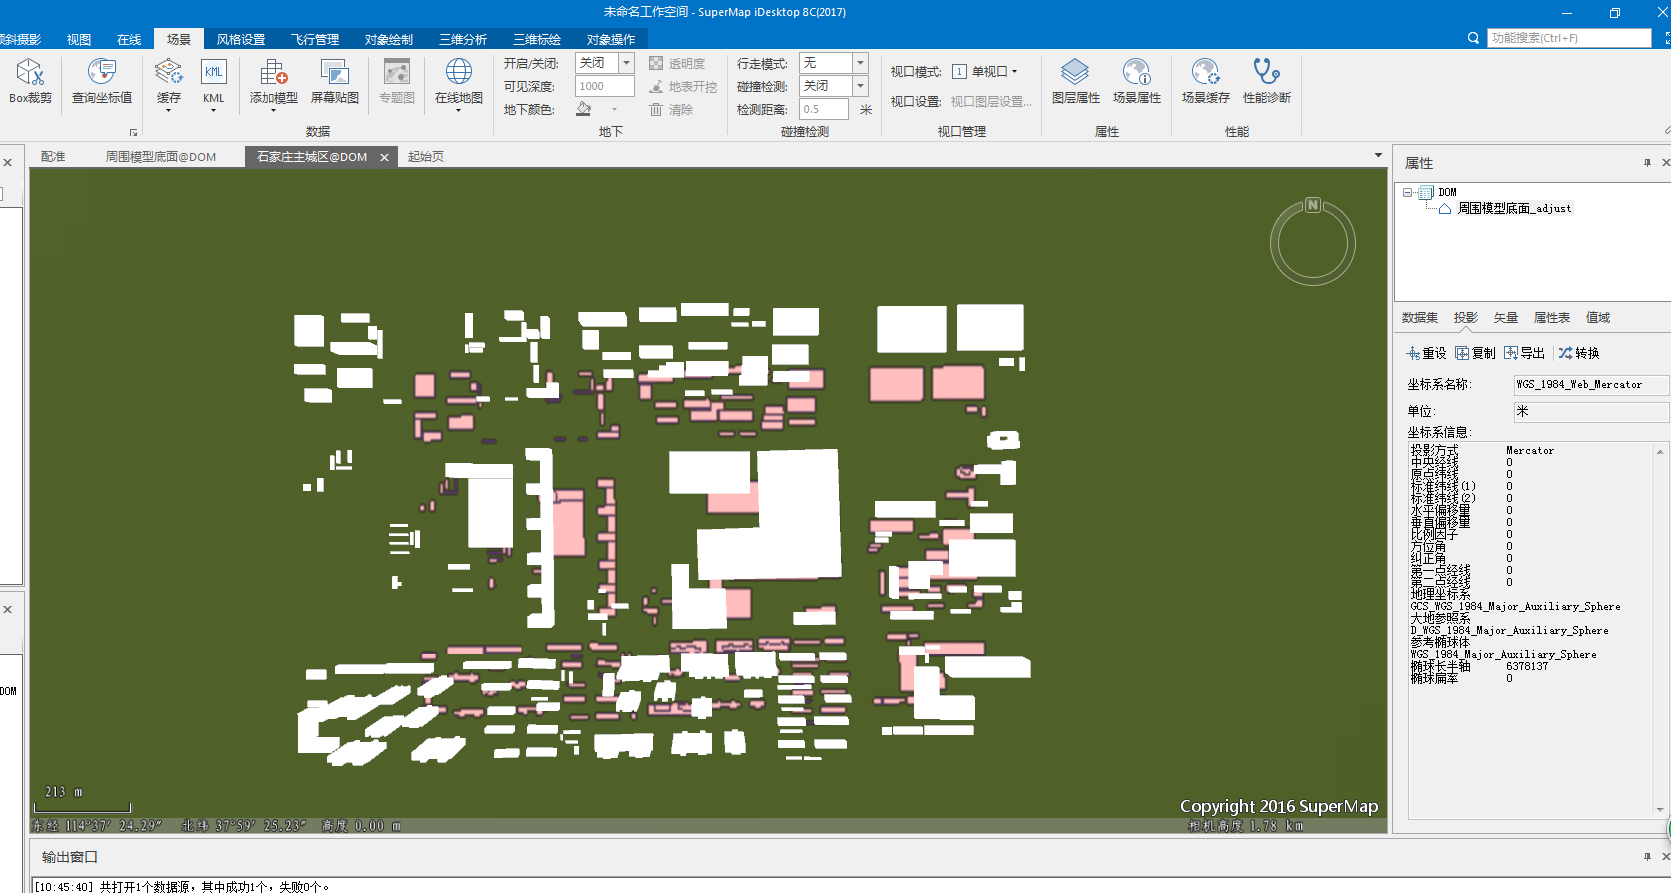Image resolution: width=1671 pixels, height=893 pixels.
Task: Switch to the 风格设置 ribbon tab
Action: pyautogui.click(x=241, y=39)
